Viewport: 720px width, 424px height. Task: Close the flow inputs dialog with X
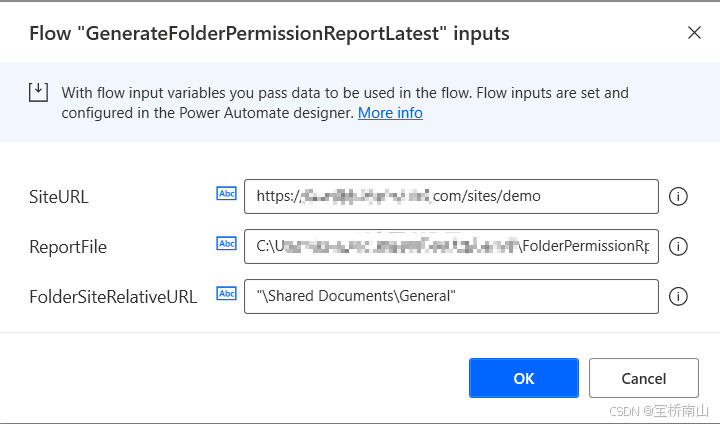(694, 33)
